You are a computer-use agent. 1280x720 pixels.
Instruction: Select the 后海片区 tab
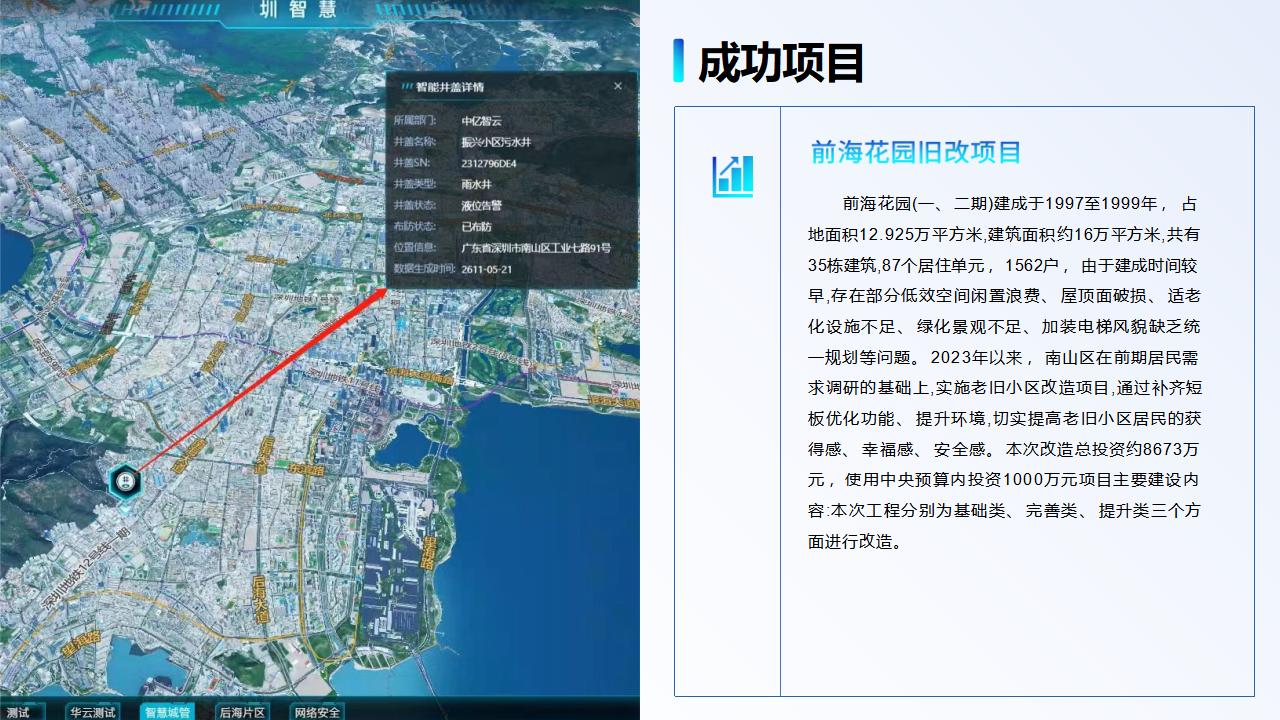tap(242, 712)
